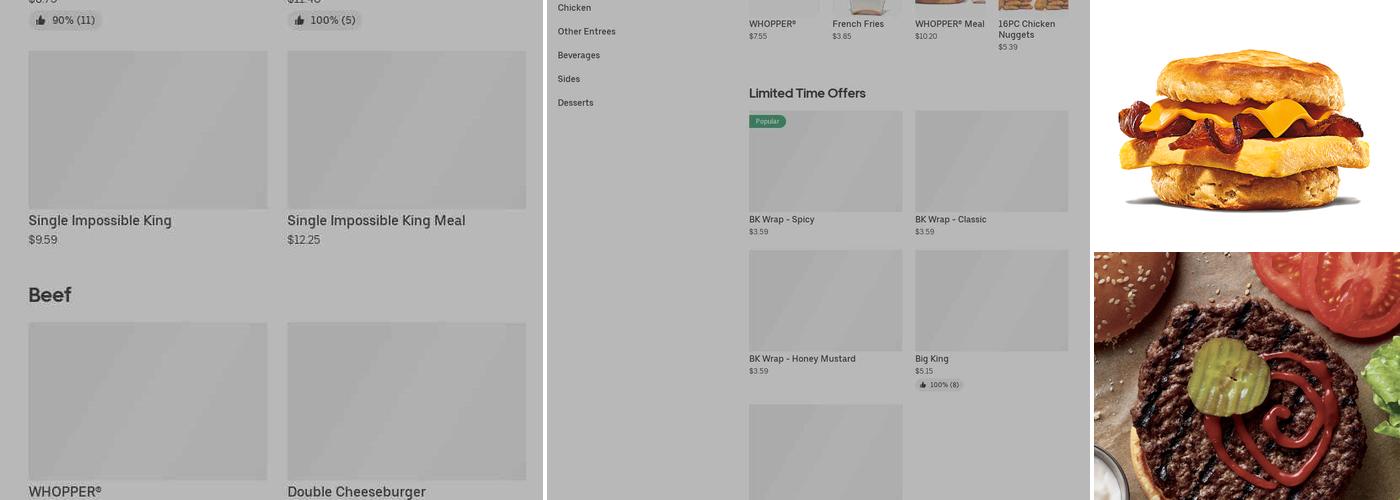Select the WHOPPER $7.55 featured item

pyautogui.click(x=784, y=20)
